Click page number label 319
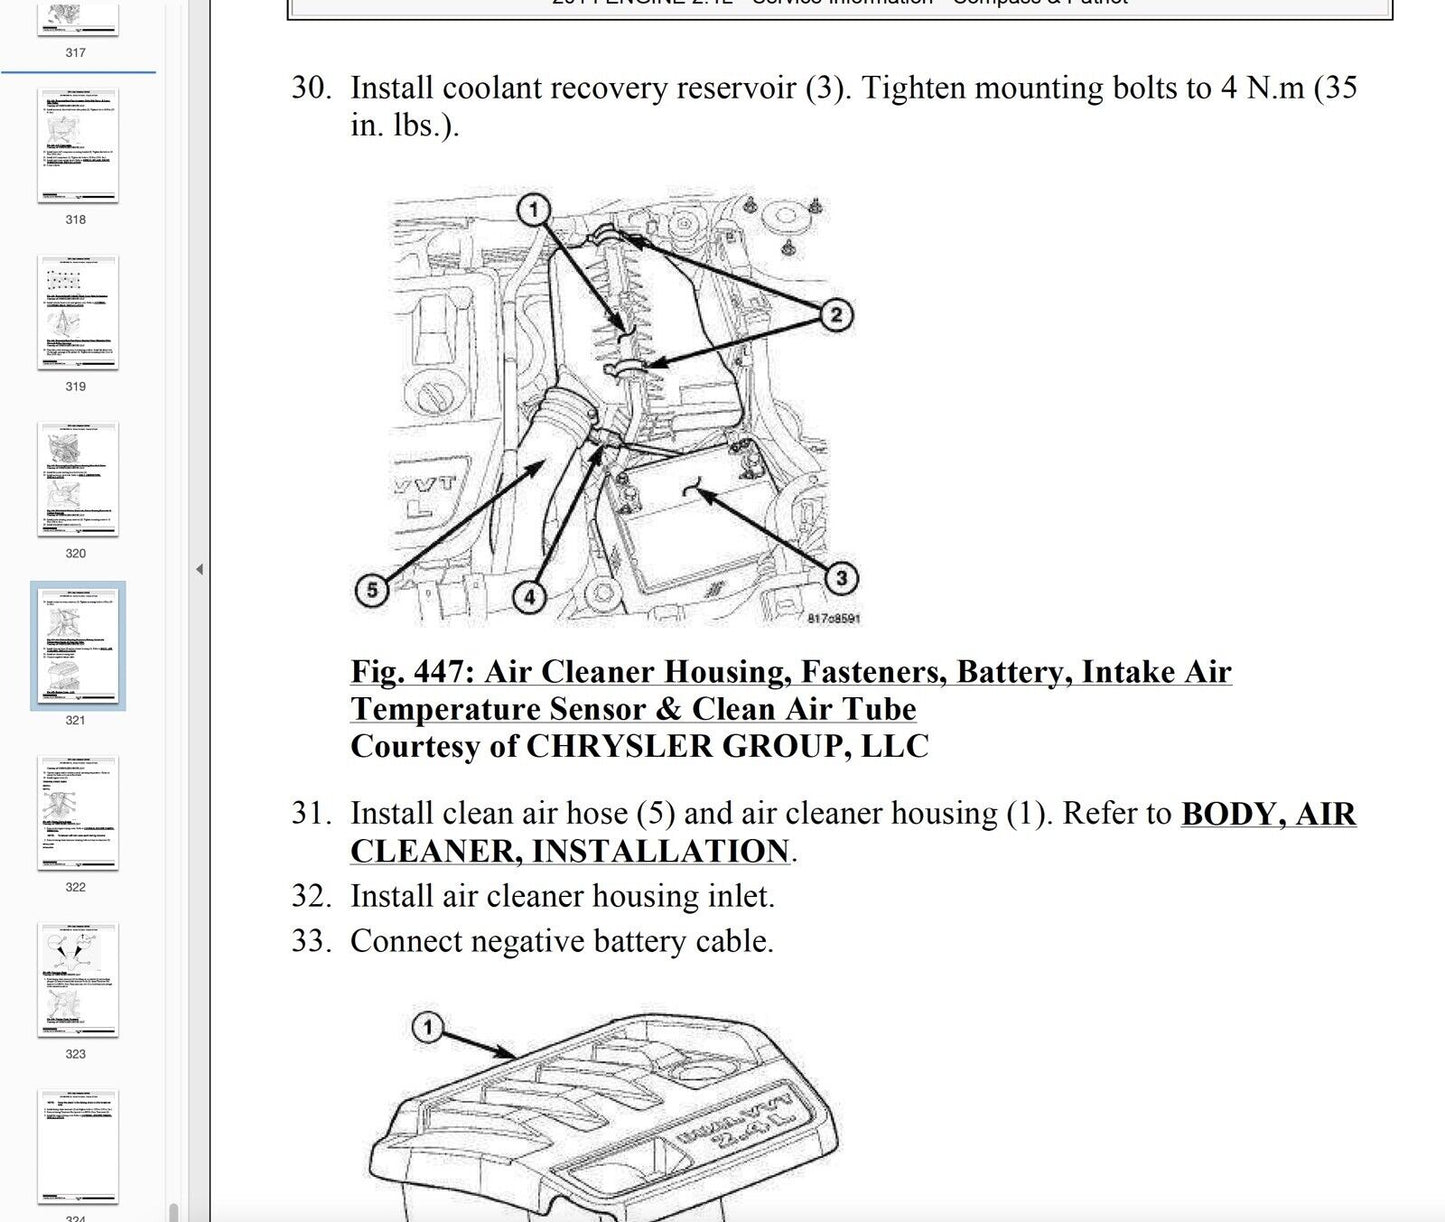Screen dimensions: 1445x1222 (x=75, y=386)
